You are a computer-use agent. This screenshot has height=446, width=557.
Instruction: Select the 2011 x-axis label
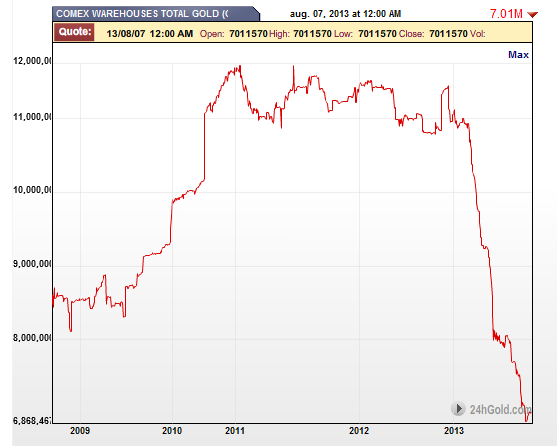click(235, 431)
